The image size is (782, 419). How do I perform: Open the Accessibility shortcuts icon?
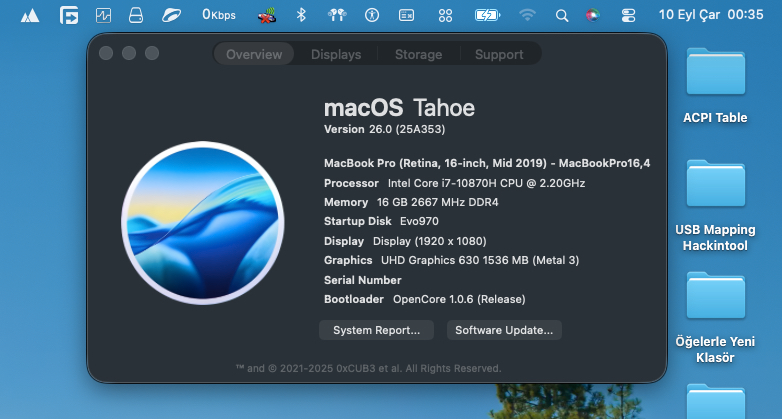click(x=372, y=15)
